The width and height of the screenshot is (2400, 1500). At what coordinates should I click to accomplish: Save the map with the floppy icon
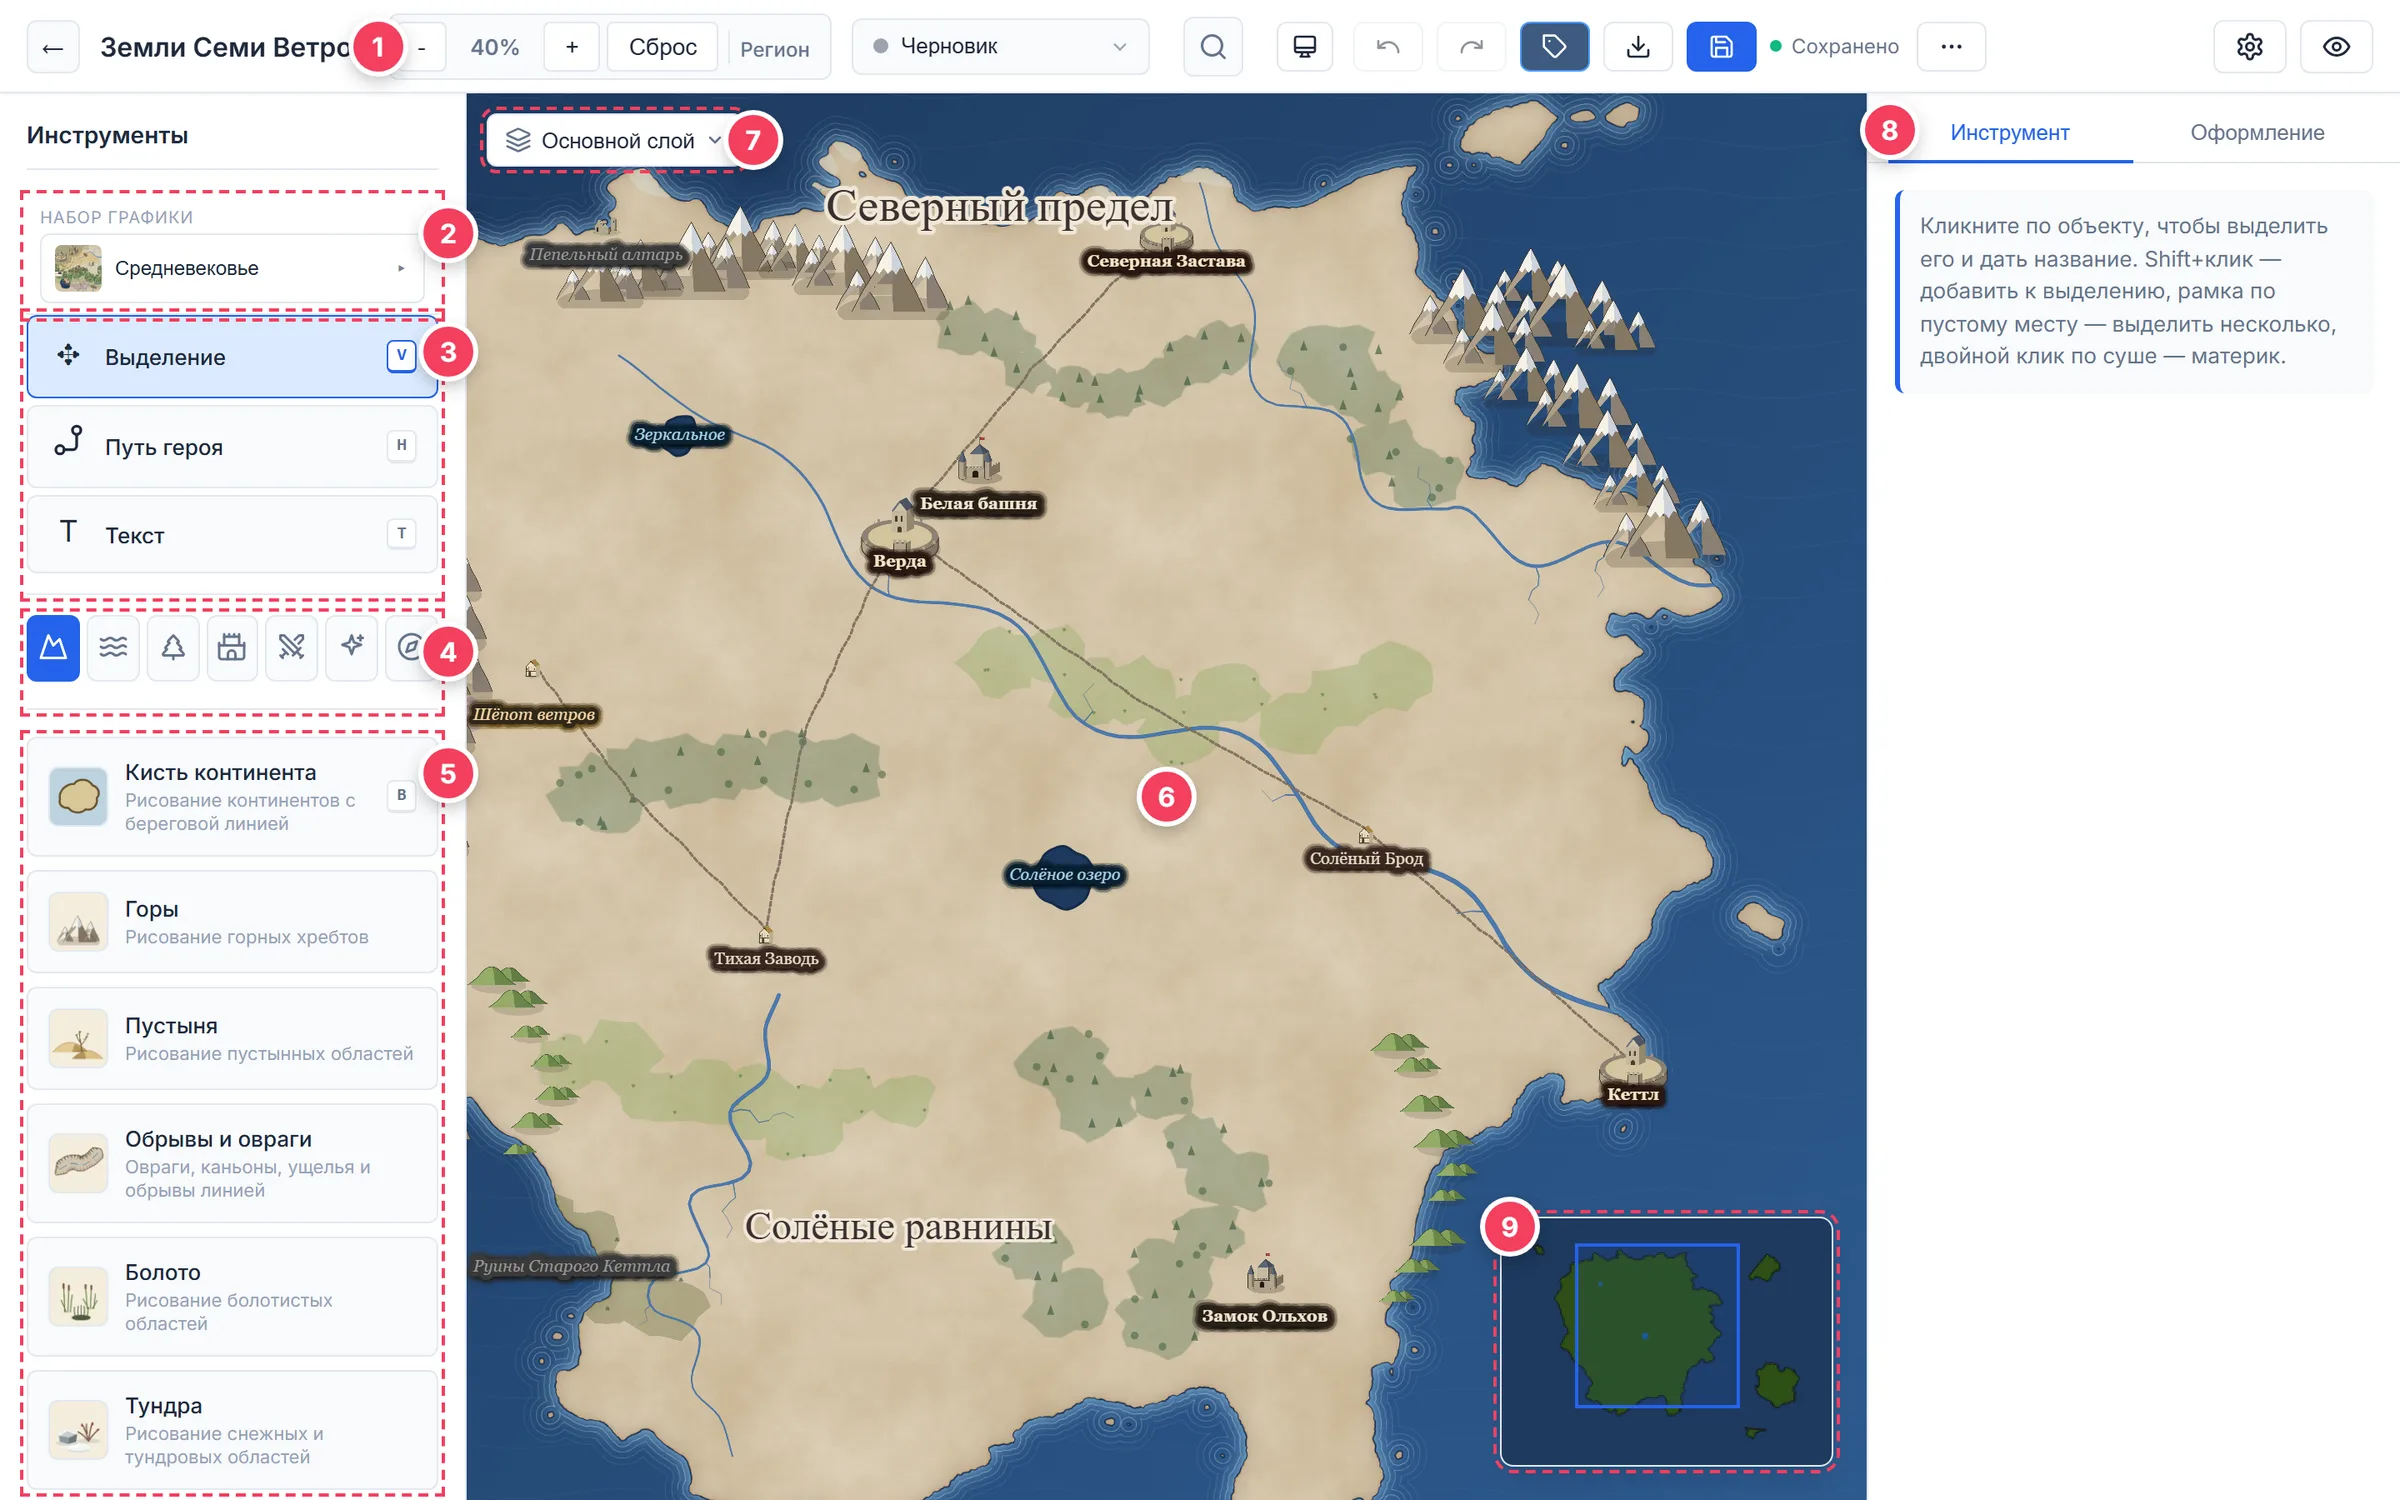click(1720, 47)
